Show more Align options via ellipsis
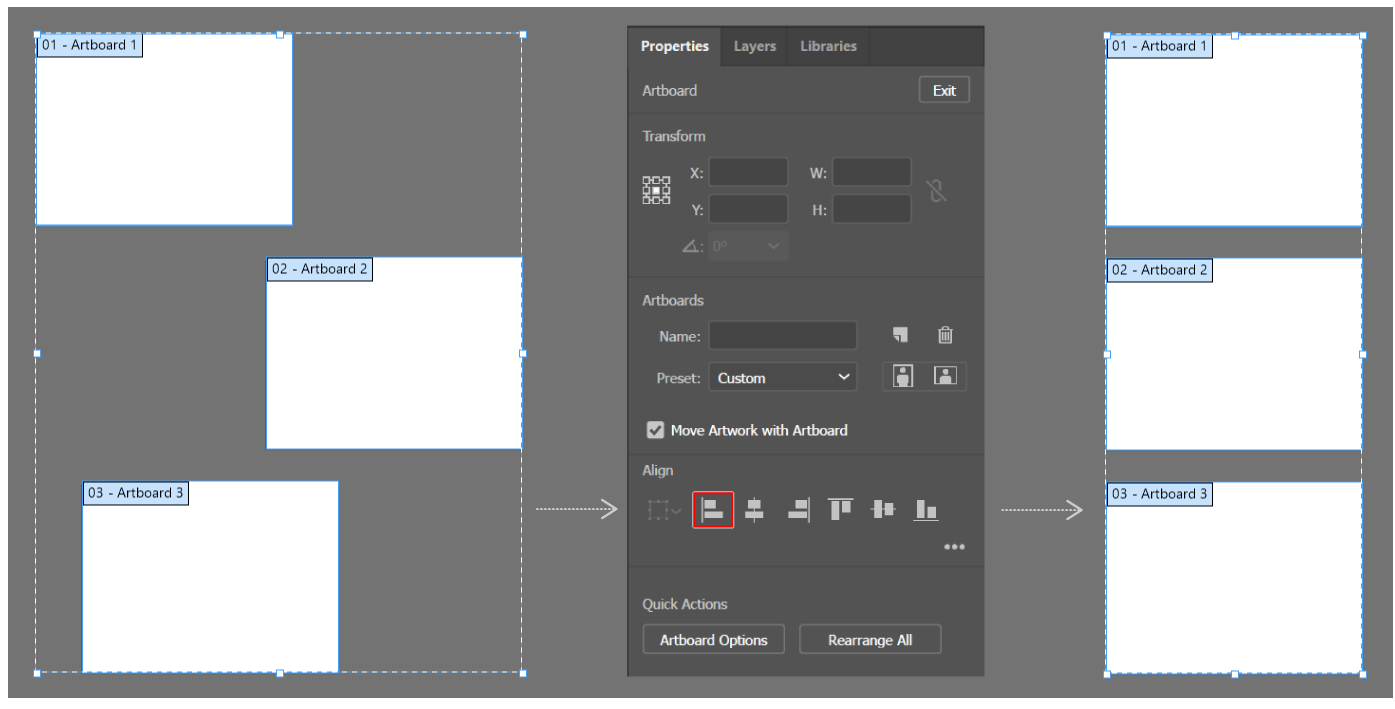Image resolution: width=1395 pixels, height=709 pixels. pos(954,546)
